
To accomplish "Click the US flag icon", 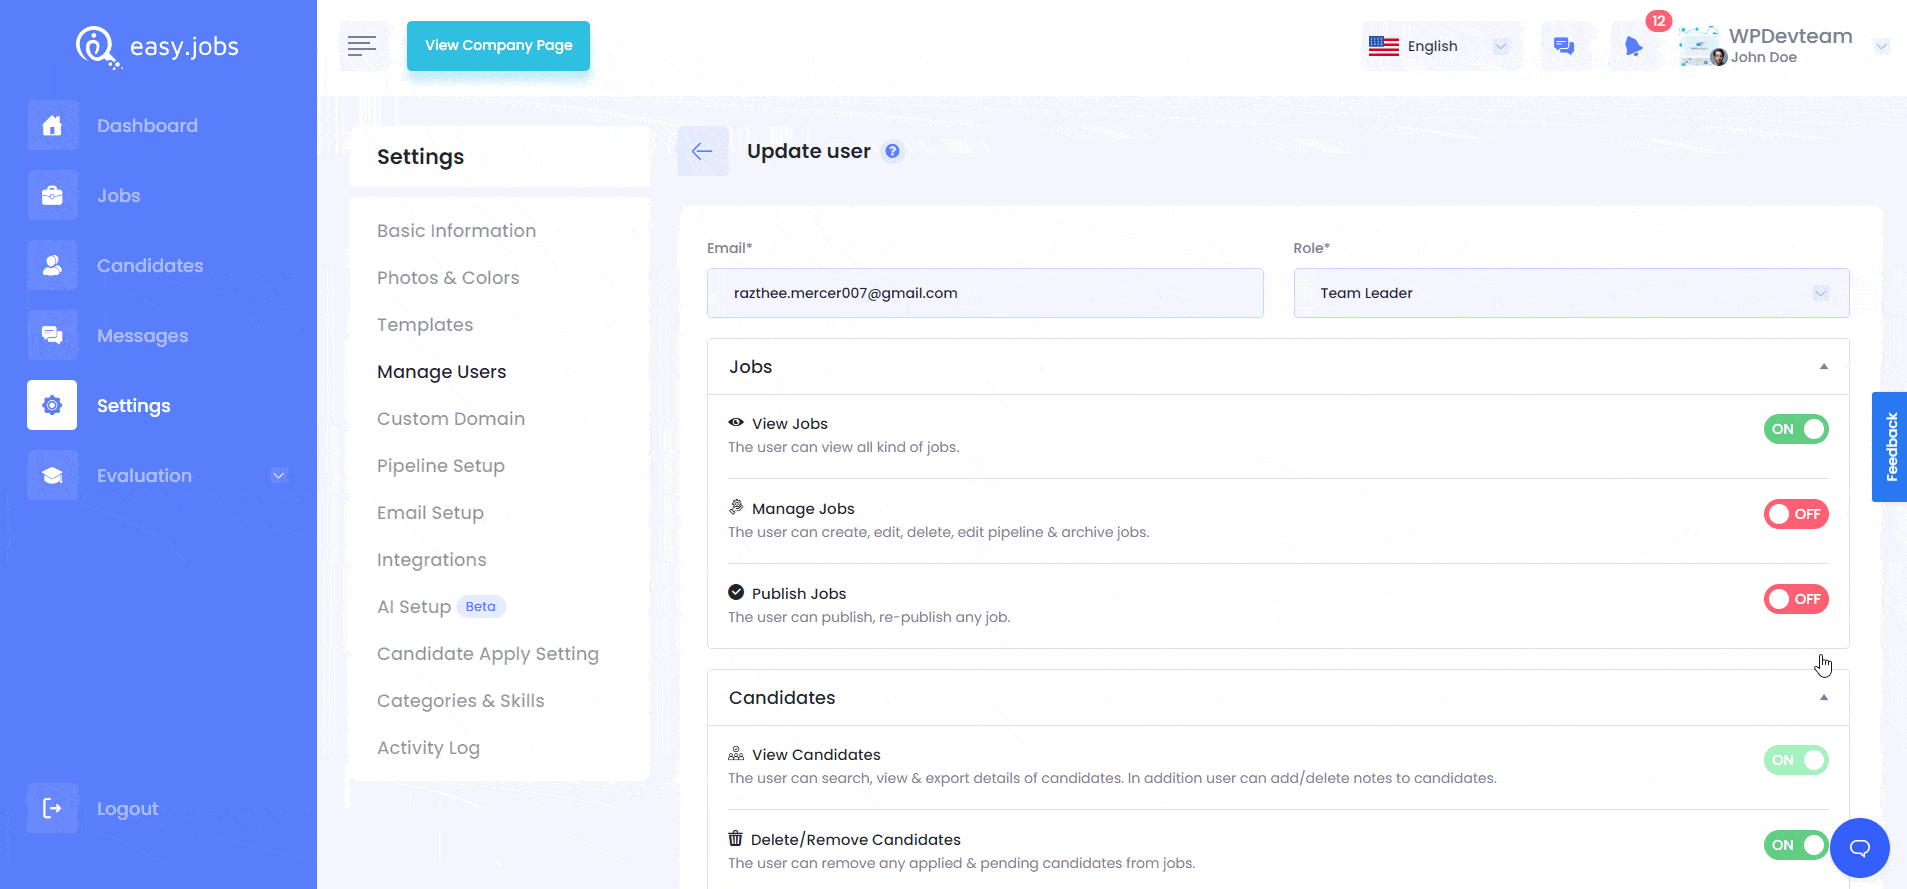I will point(1384,46).
